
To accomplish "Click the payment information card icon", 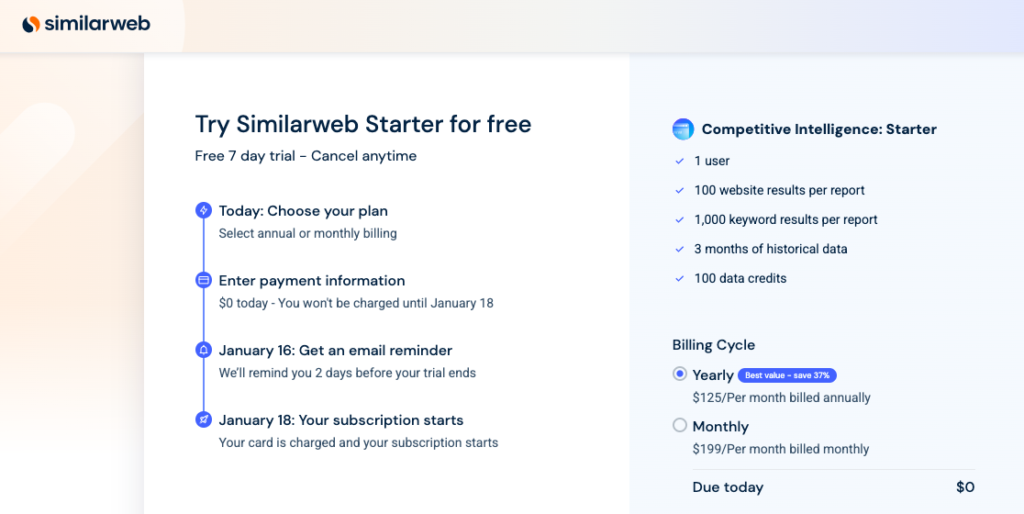I will click(203, 280).
